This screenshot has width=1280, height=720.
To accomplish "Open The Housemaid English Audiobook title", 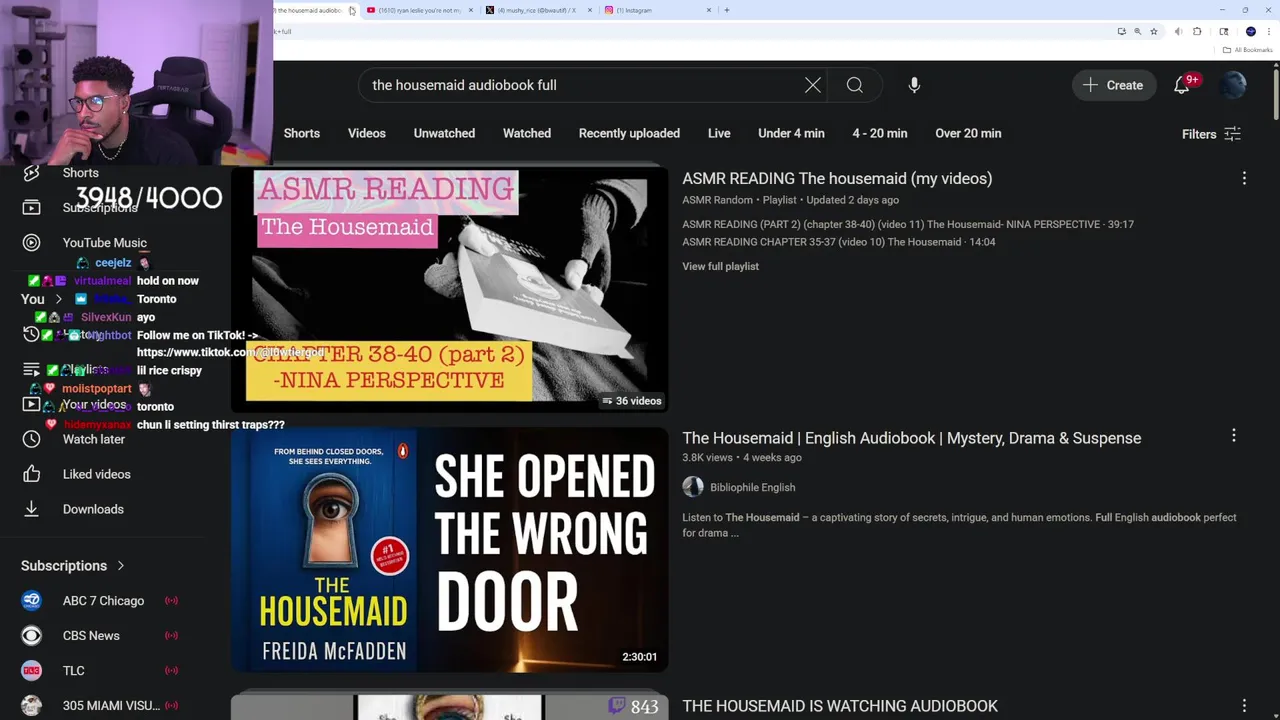I will coord(911,438).
